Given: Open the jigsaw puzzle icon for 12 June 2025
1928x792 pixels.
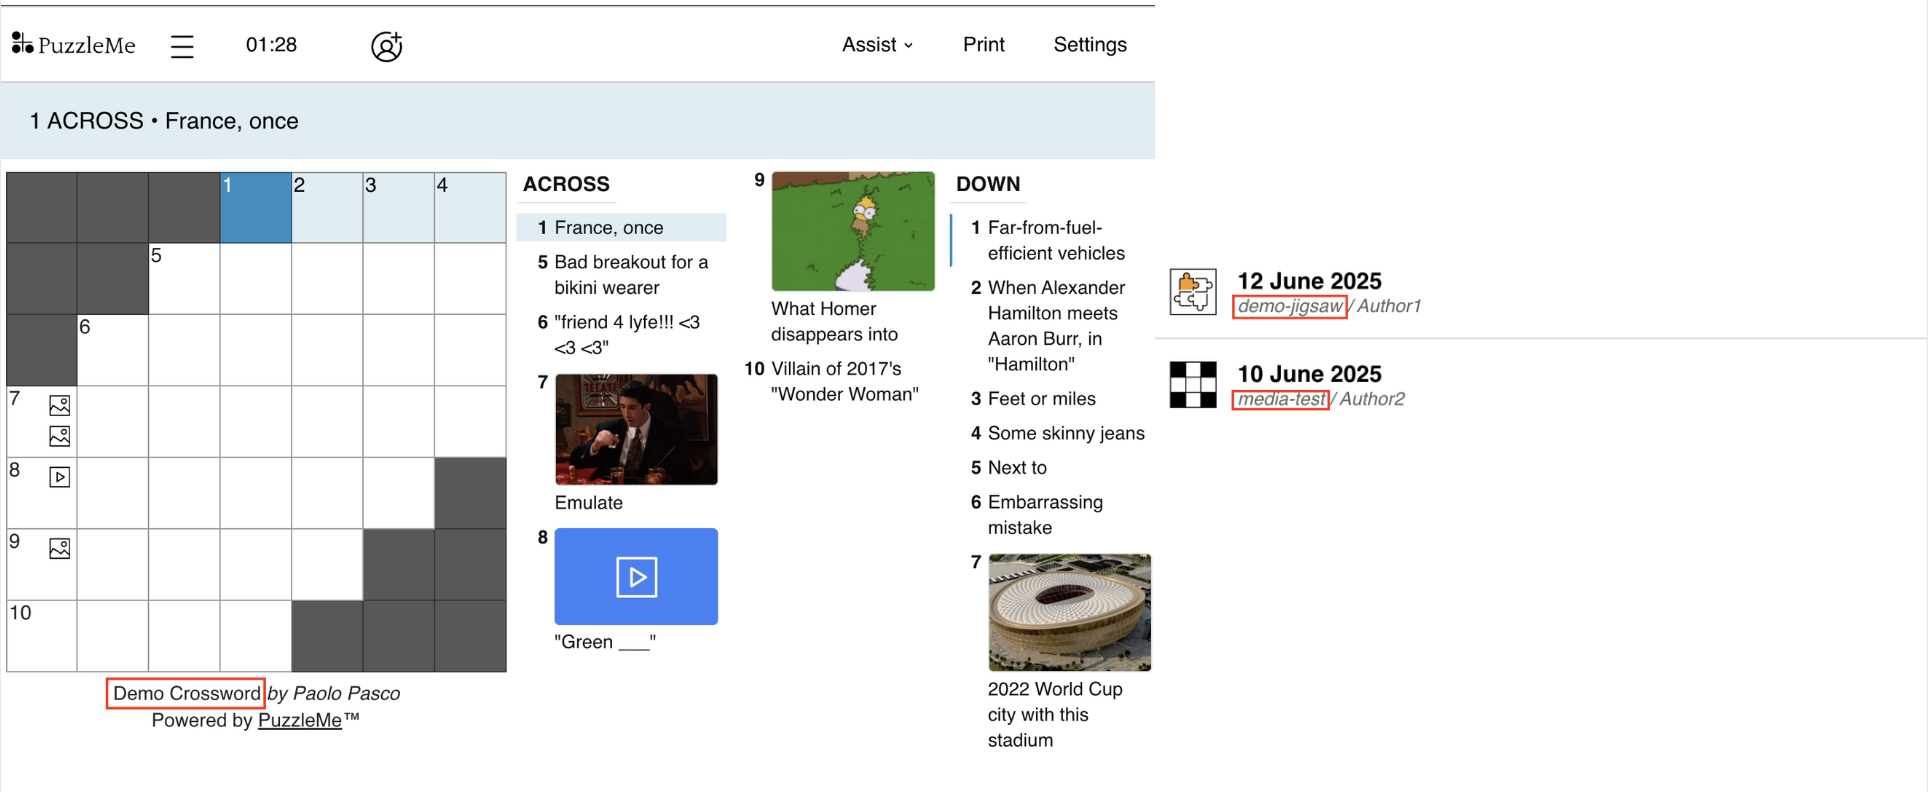Looking at the screenshot, I should point(1193,292).
